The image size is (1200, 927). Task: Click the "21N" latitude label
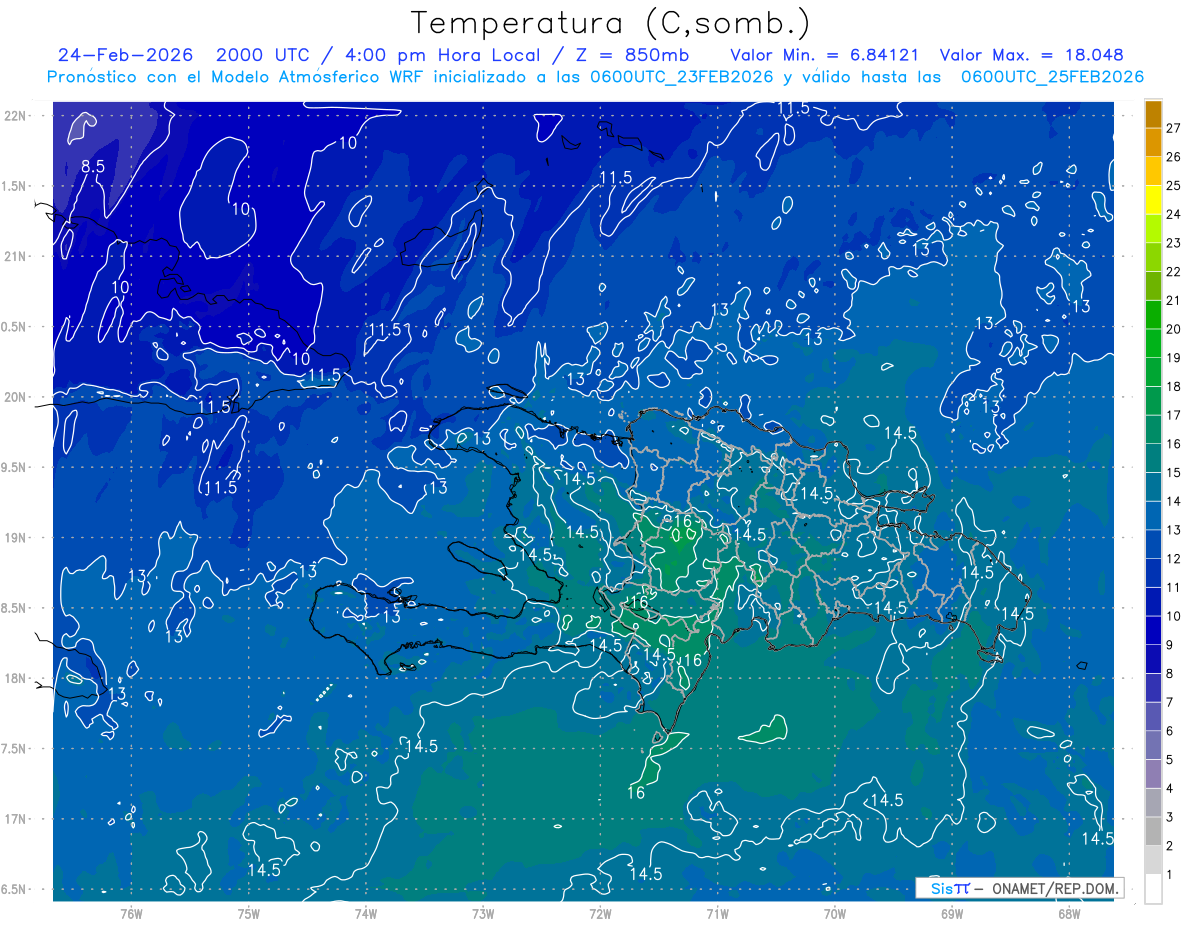coord(14,256)
